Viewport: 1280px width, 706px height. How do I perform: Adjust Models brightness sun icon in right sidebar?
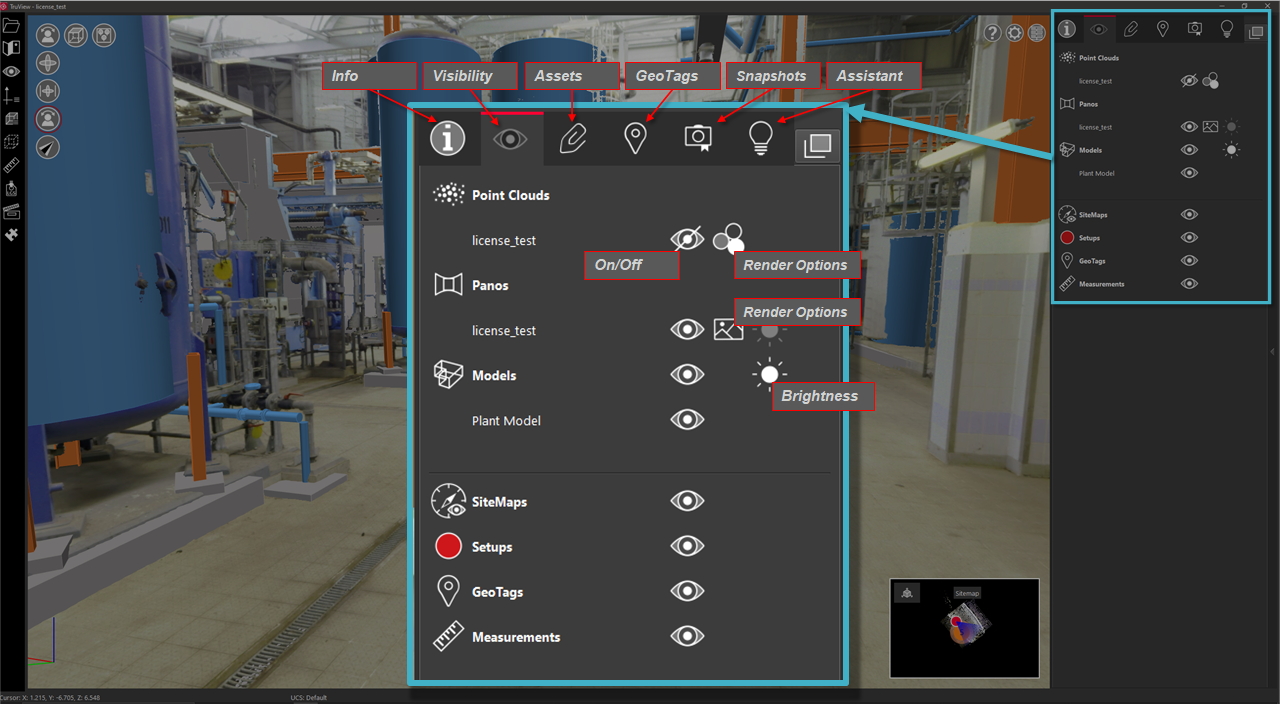[x=1231, y=150]
